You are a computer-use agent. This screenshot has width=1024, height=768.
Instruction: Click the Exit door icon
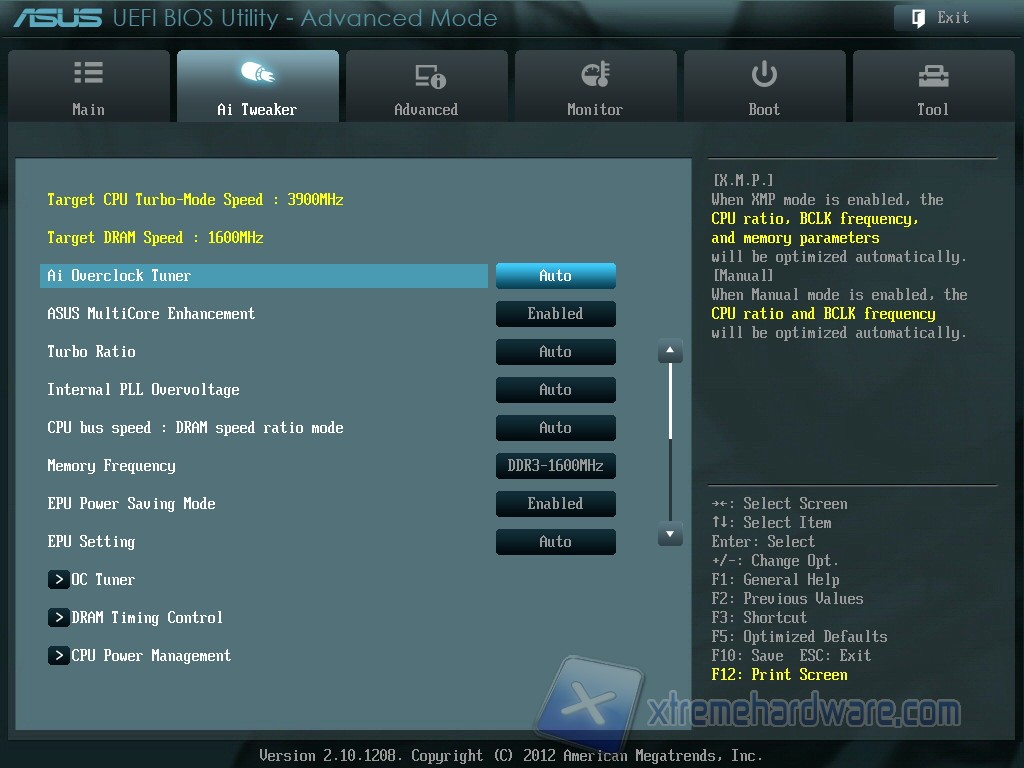[x=918, y=17]
